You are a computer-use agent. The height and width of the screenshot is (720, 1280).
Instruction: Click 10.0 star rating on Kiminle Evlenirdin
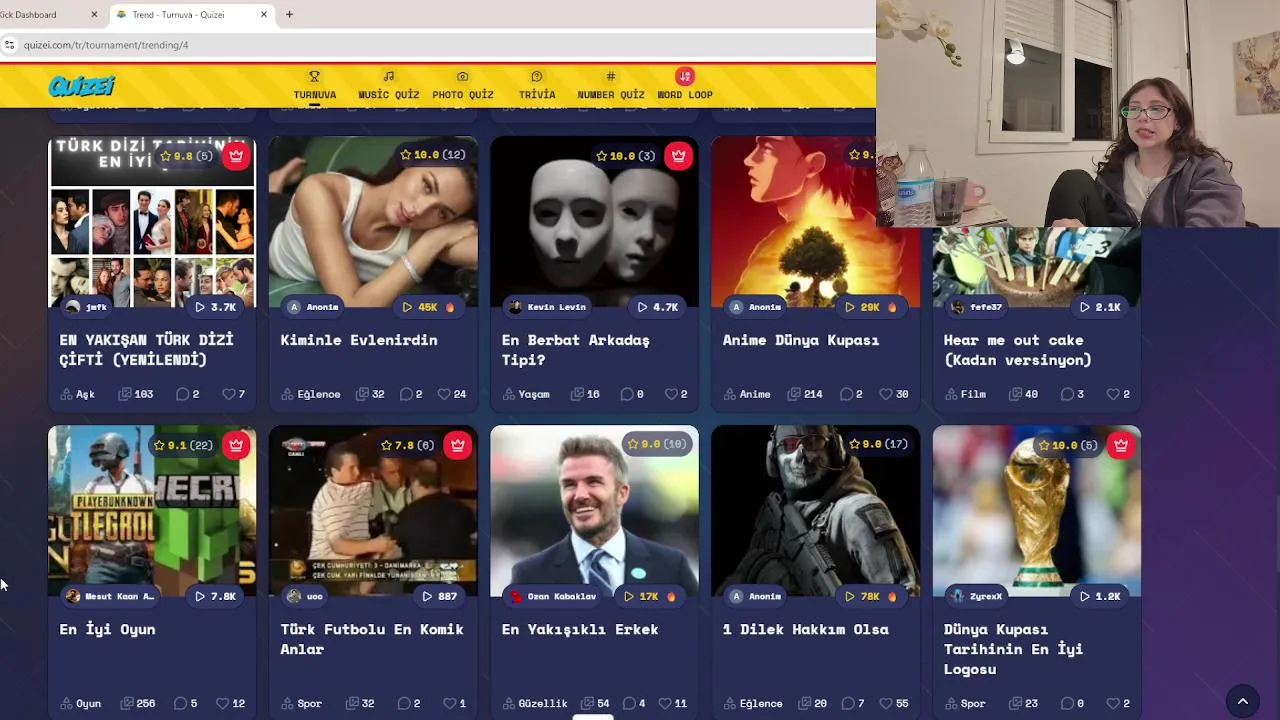pyautogui.click(x=433, y=155)
